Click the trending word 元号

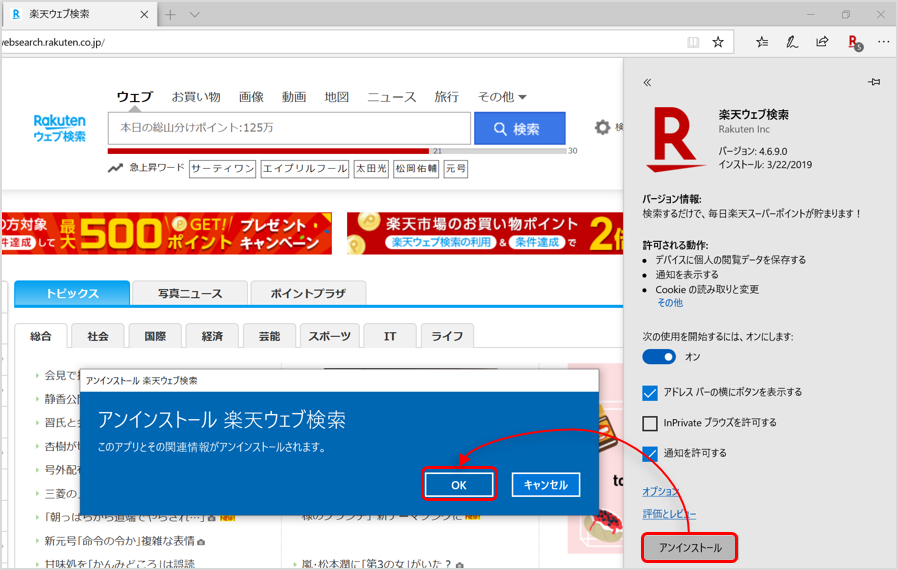point(456,168)
